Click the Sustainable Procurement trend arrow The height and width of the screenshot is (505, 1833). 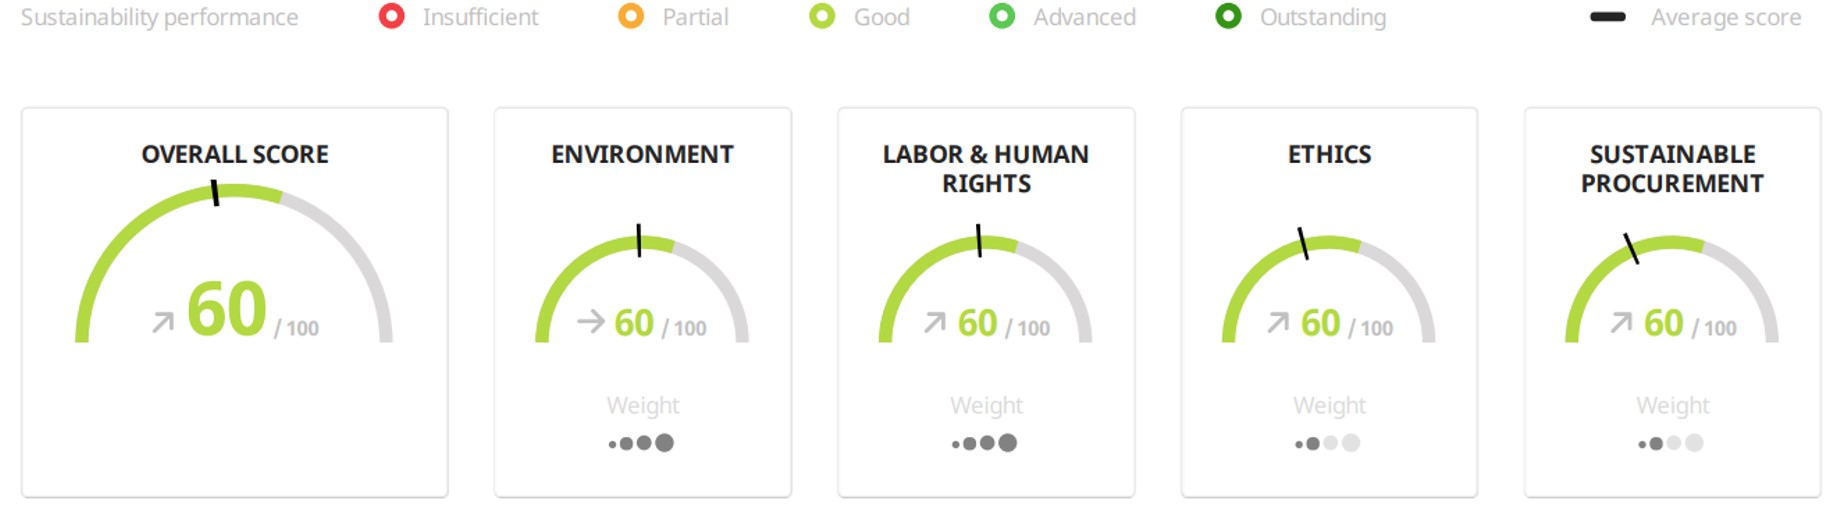coord(1621,322)
